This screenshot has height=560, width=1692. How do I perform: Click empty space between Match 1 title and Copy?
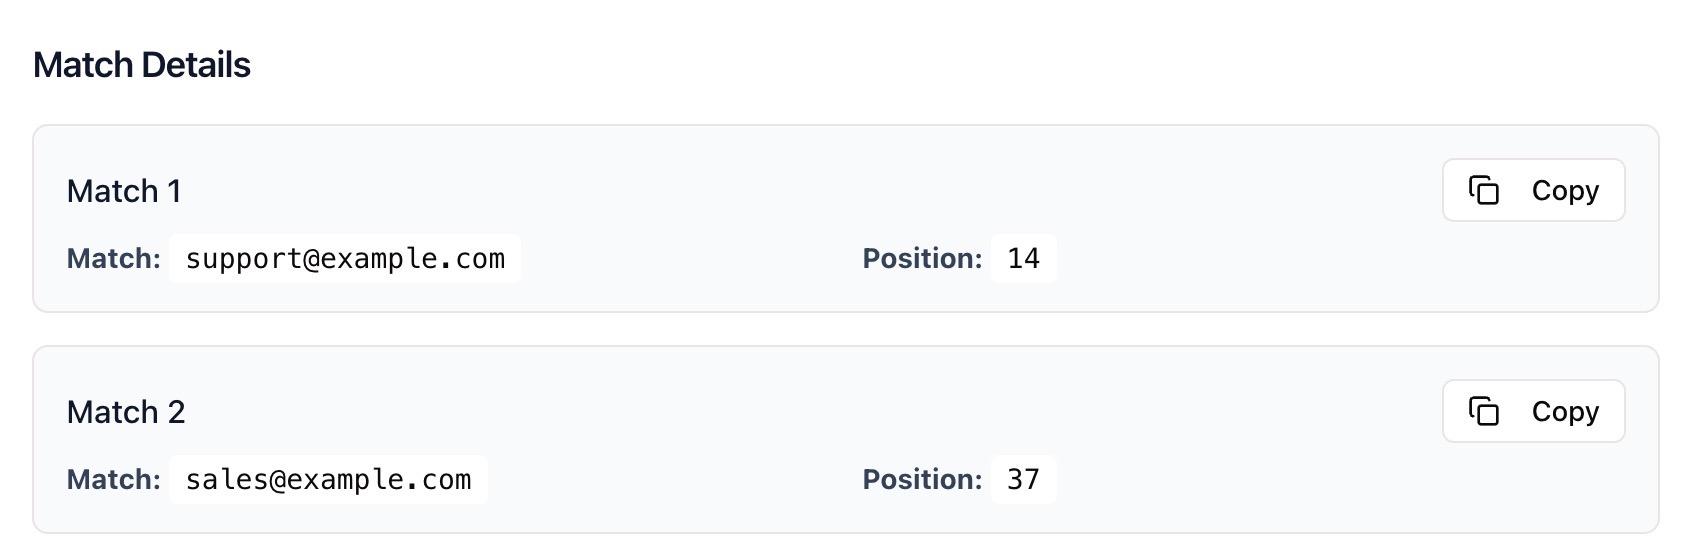pos(800,190)
